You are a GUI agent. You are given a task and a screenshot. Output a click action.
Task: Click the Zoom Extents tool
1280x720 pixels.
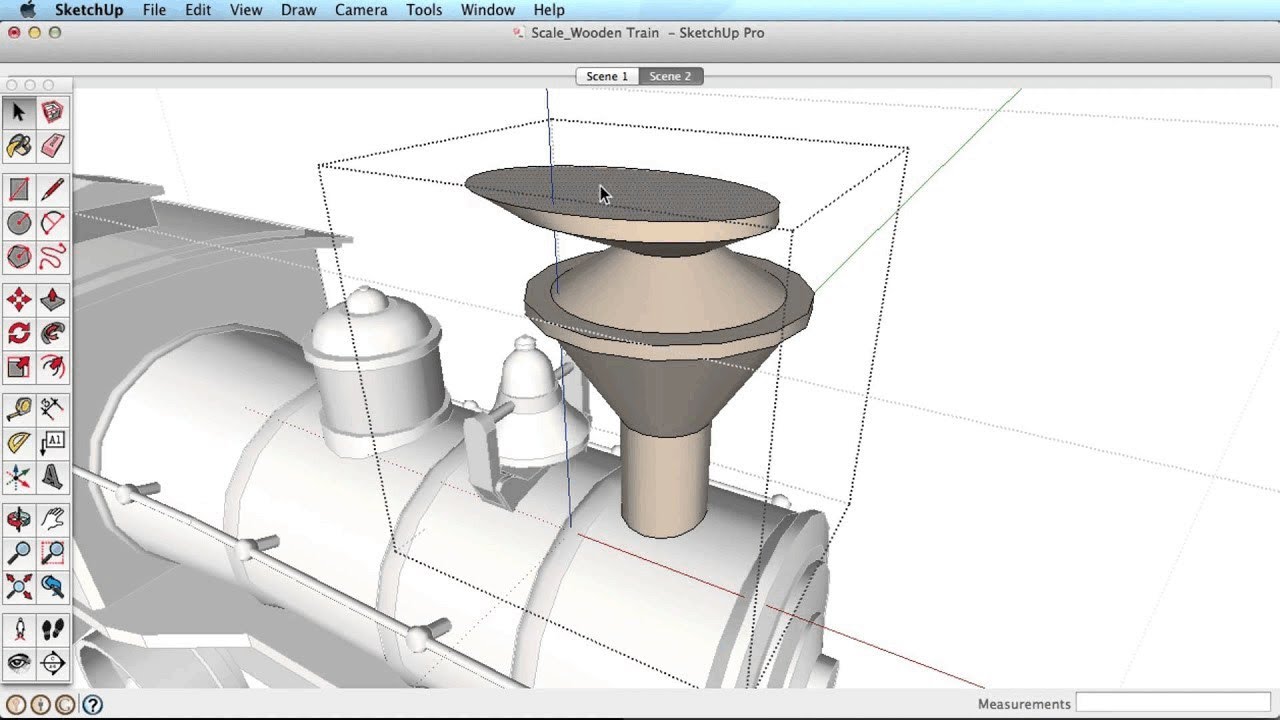tap(19, 586)
